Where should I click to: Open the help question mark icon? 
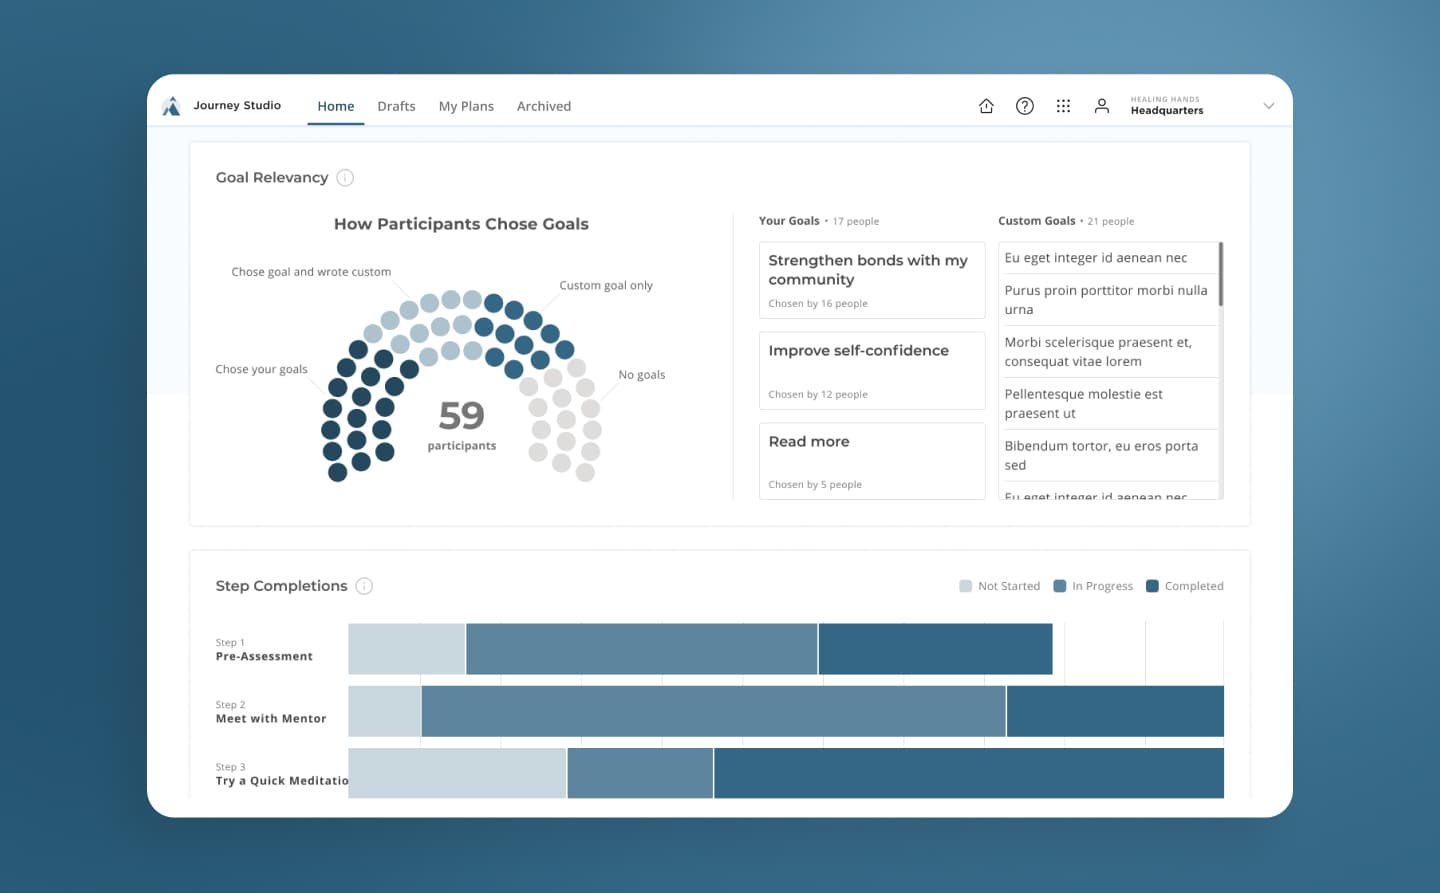coord(1024,106)
